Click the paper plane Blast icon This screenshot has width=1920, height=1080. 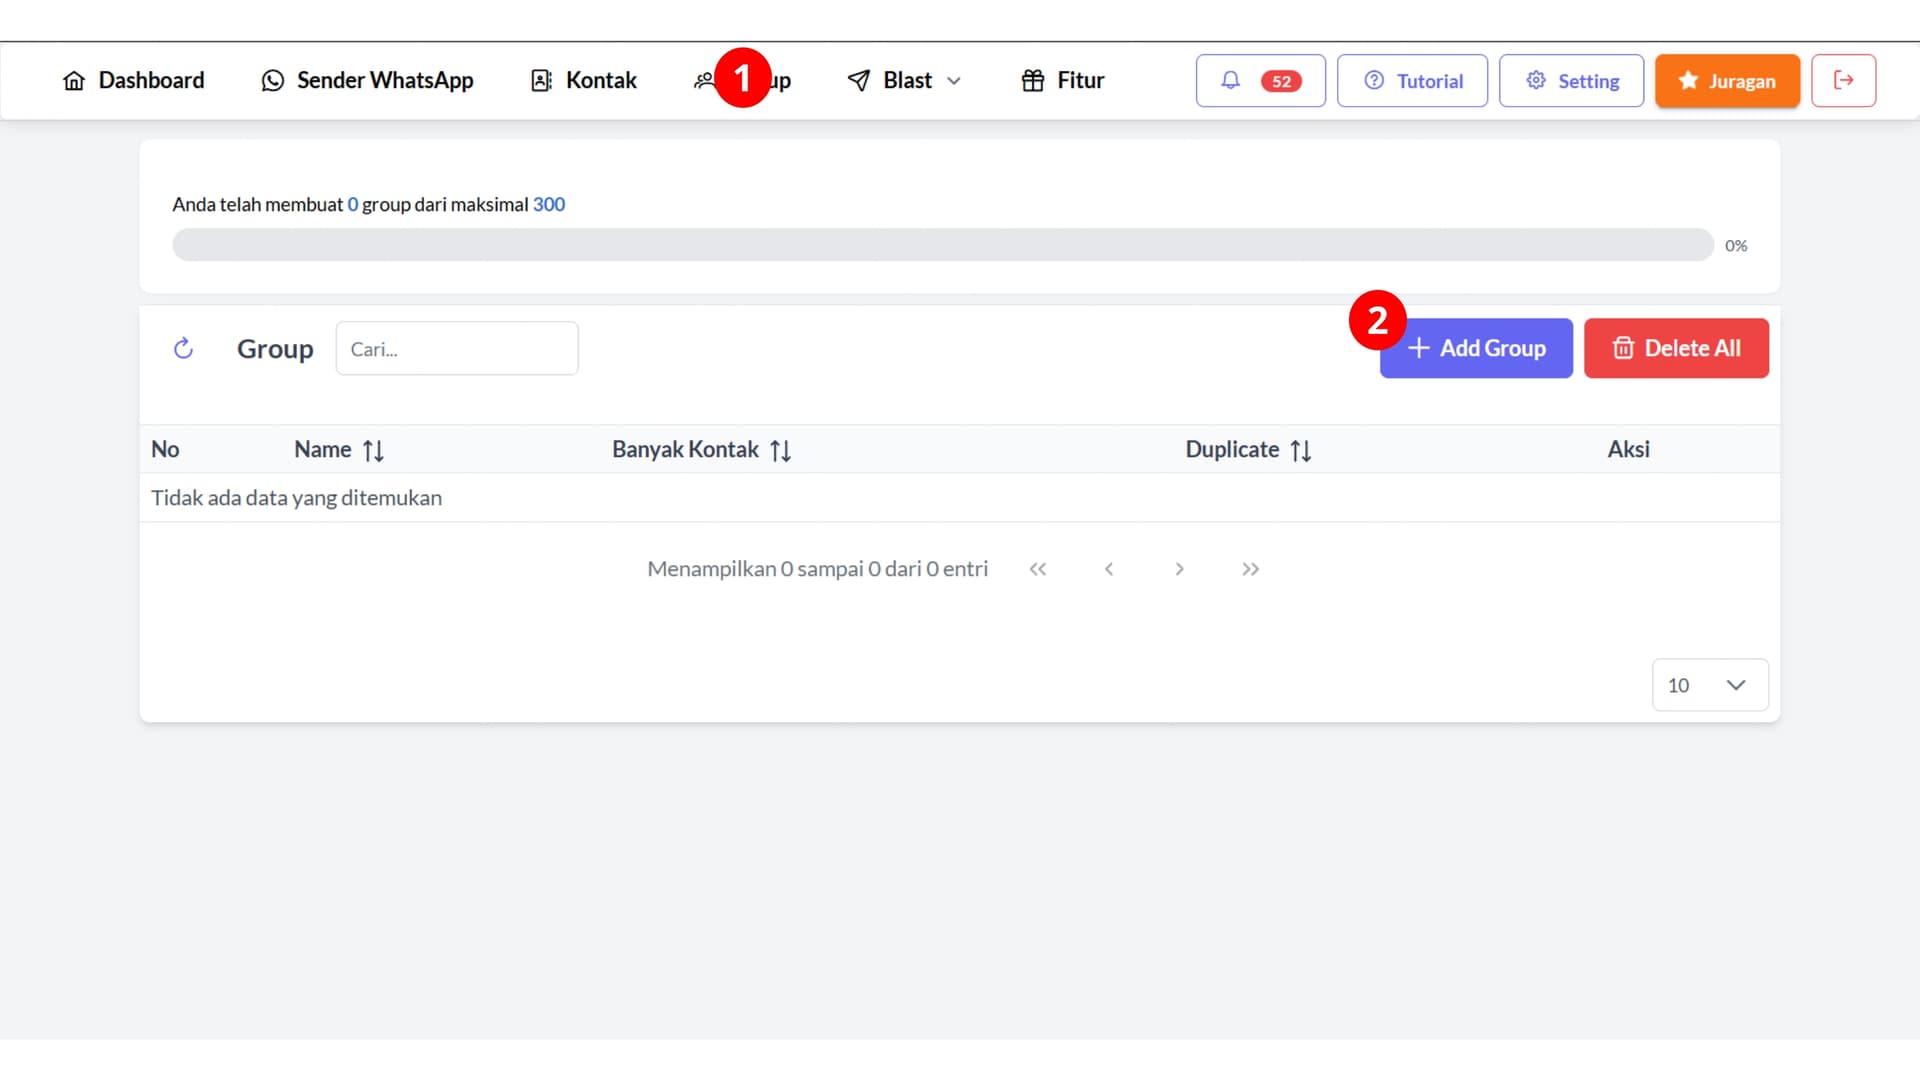858,81
